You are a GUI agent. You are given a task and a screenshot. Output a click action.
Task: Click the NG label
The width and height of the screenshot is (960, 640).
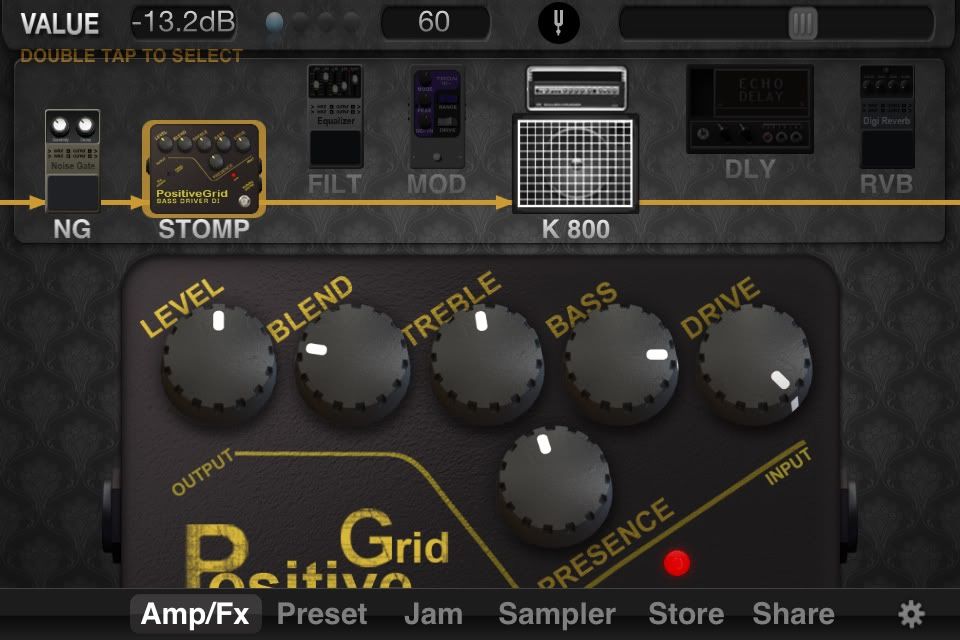pyautogui.click(x=72, y=229)
